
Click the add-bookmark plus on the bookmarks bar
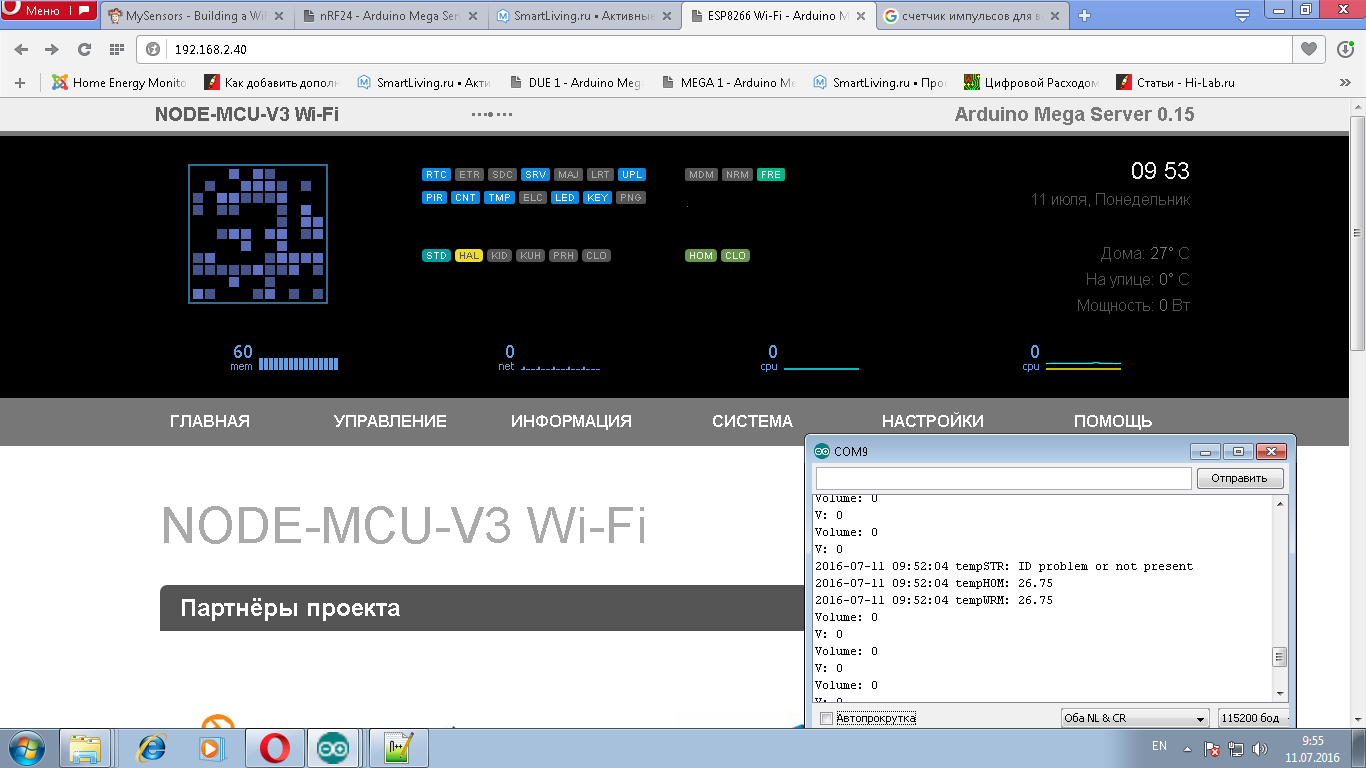(20, 83)
